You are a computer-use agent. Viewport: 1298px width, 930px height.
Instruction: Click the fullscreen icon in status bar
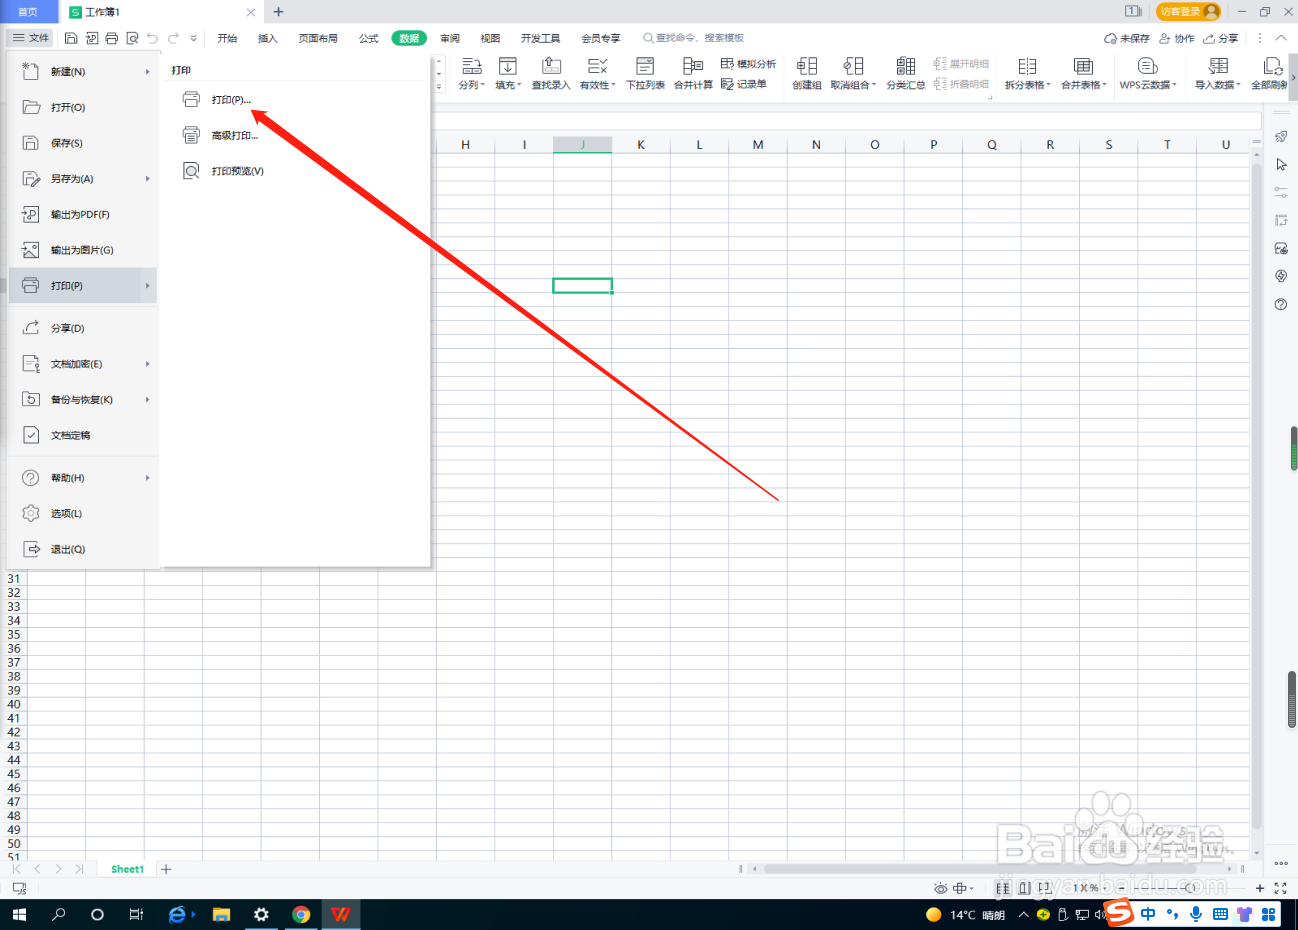pos(1280,888)
